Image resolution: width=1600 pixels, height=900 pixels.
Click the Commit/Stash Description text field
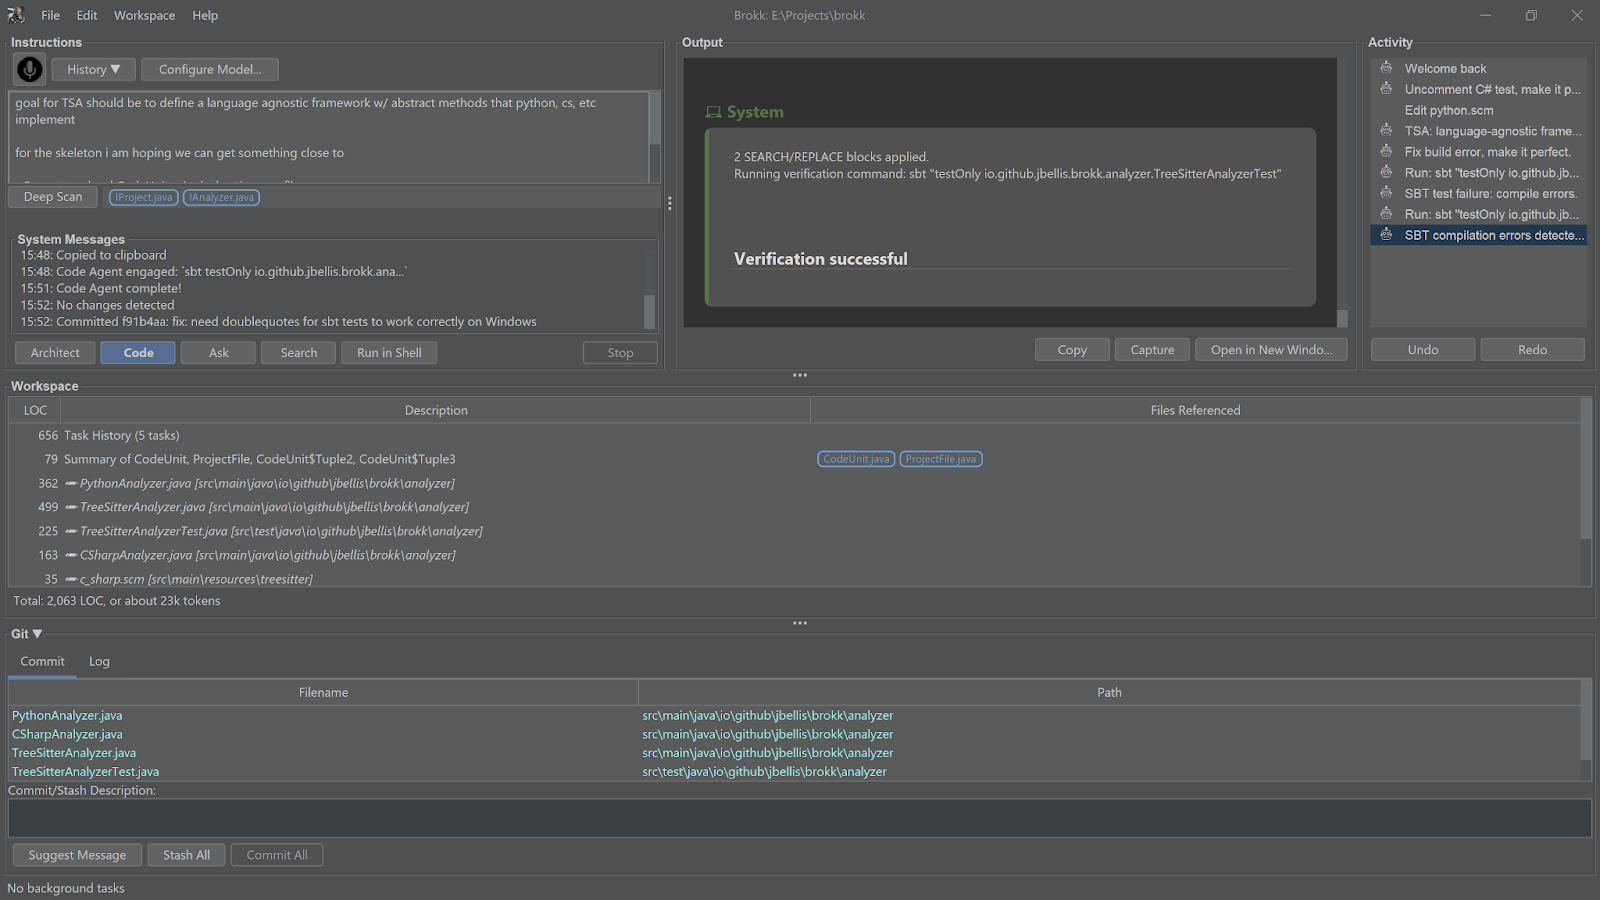(x=800, y=818)
